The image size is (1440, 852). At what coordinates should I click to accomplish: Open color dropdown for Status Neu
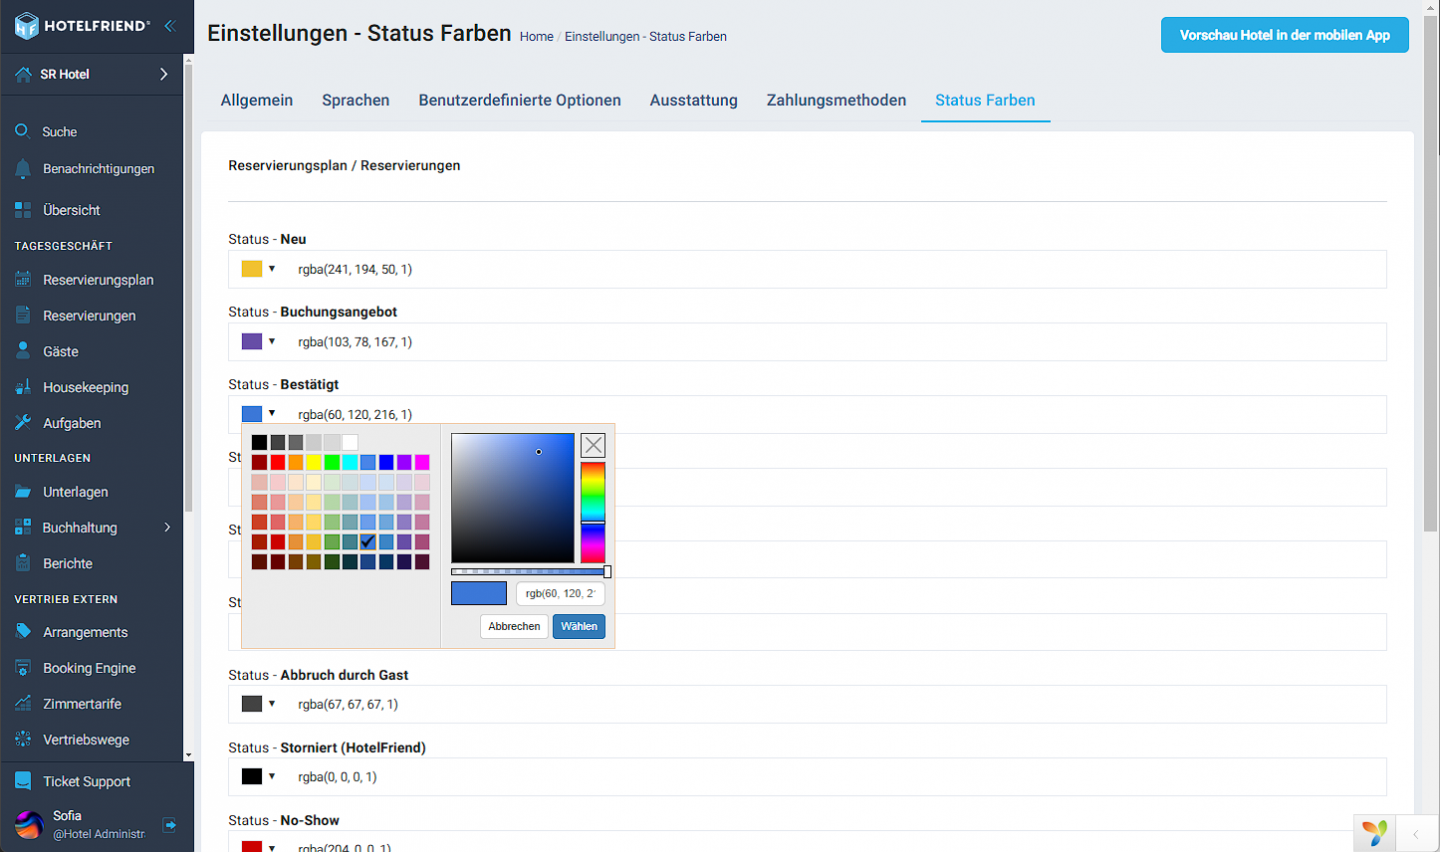click(x=272, y=269)
